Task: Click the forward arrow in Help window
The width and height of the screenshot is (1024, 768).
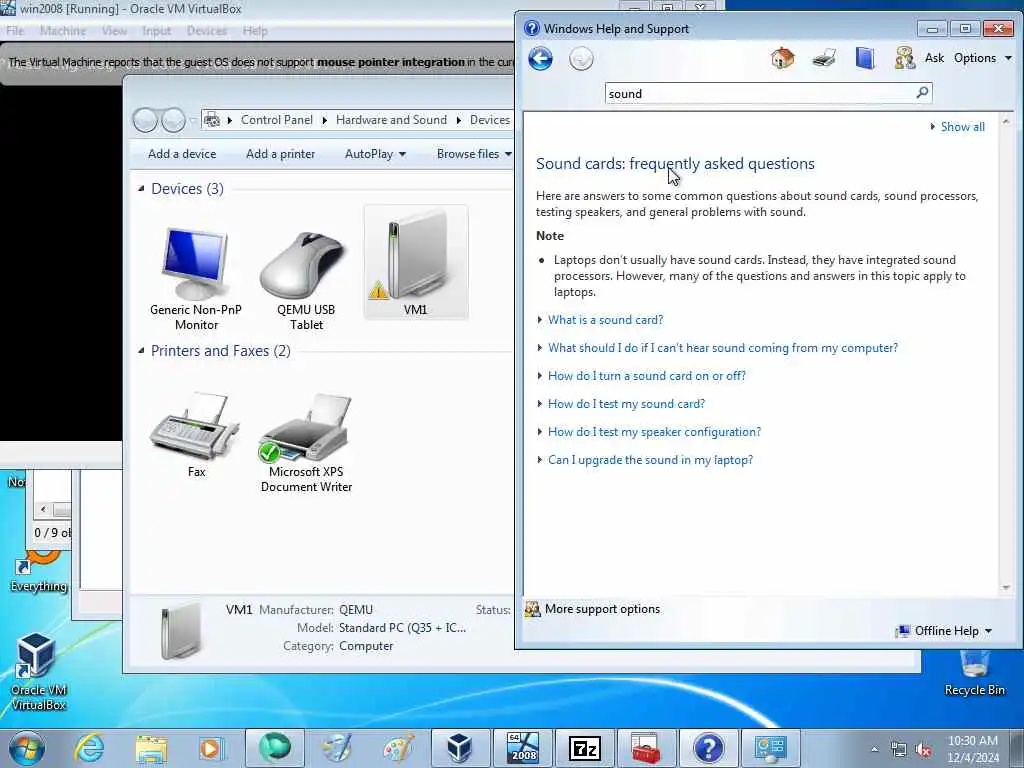Action: pyautogui.click(x=581, y=59)
